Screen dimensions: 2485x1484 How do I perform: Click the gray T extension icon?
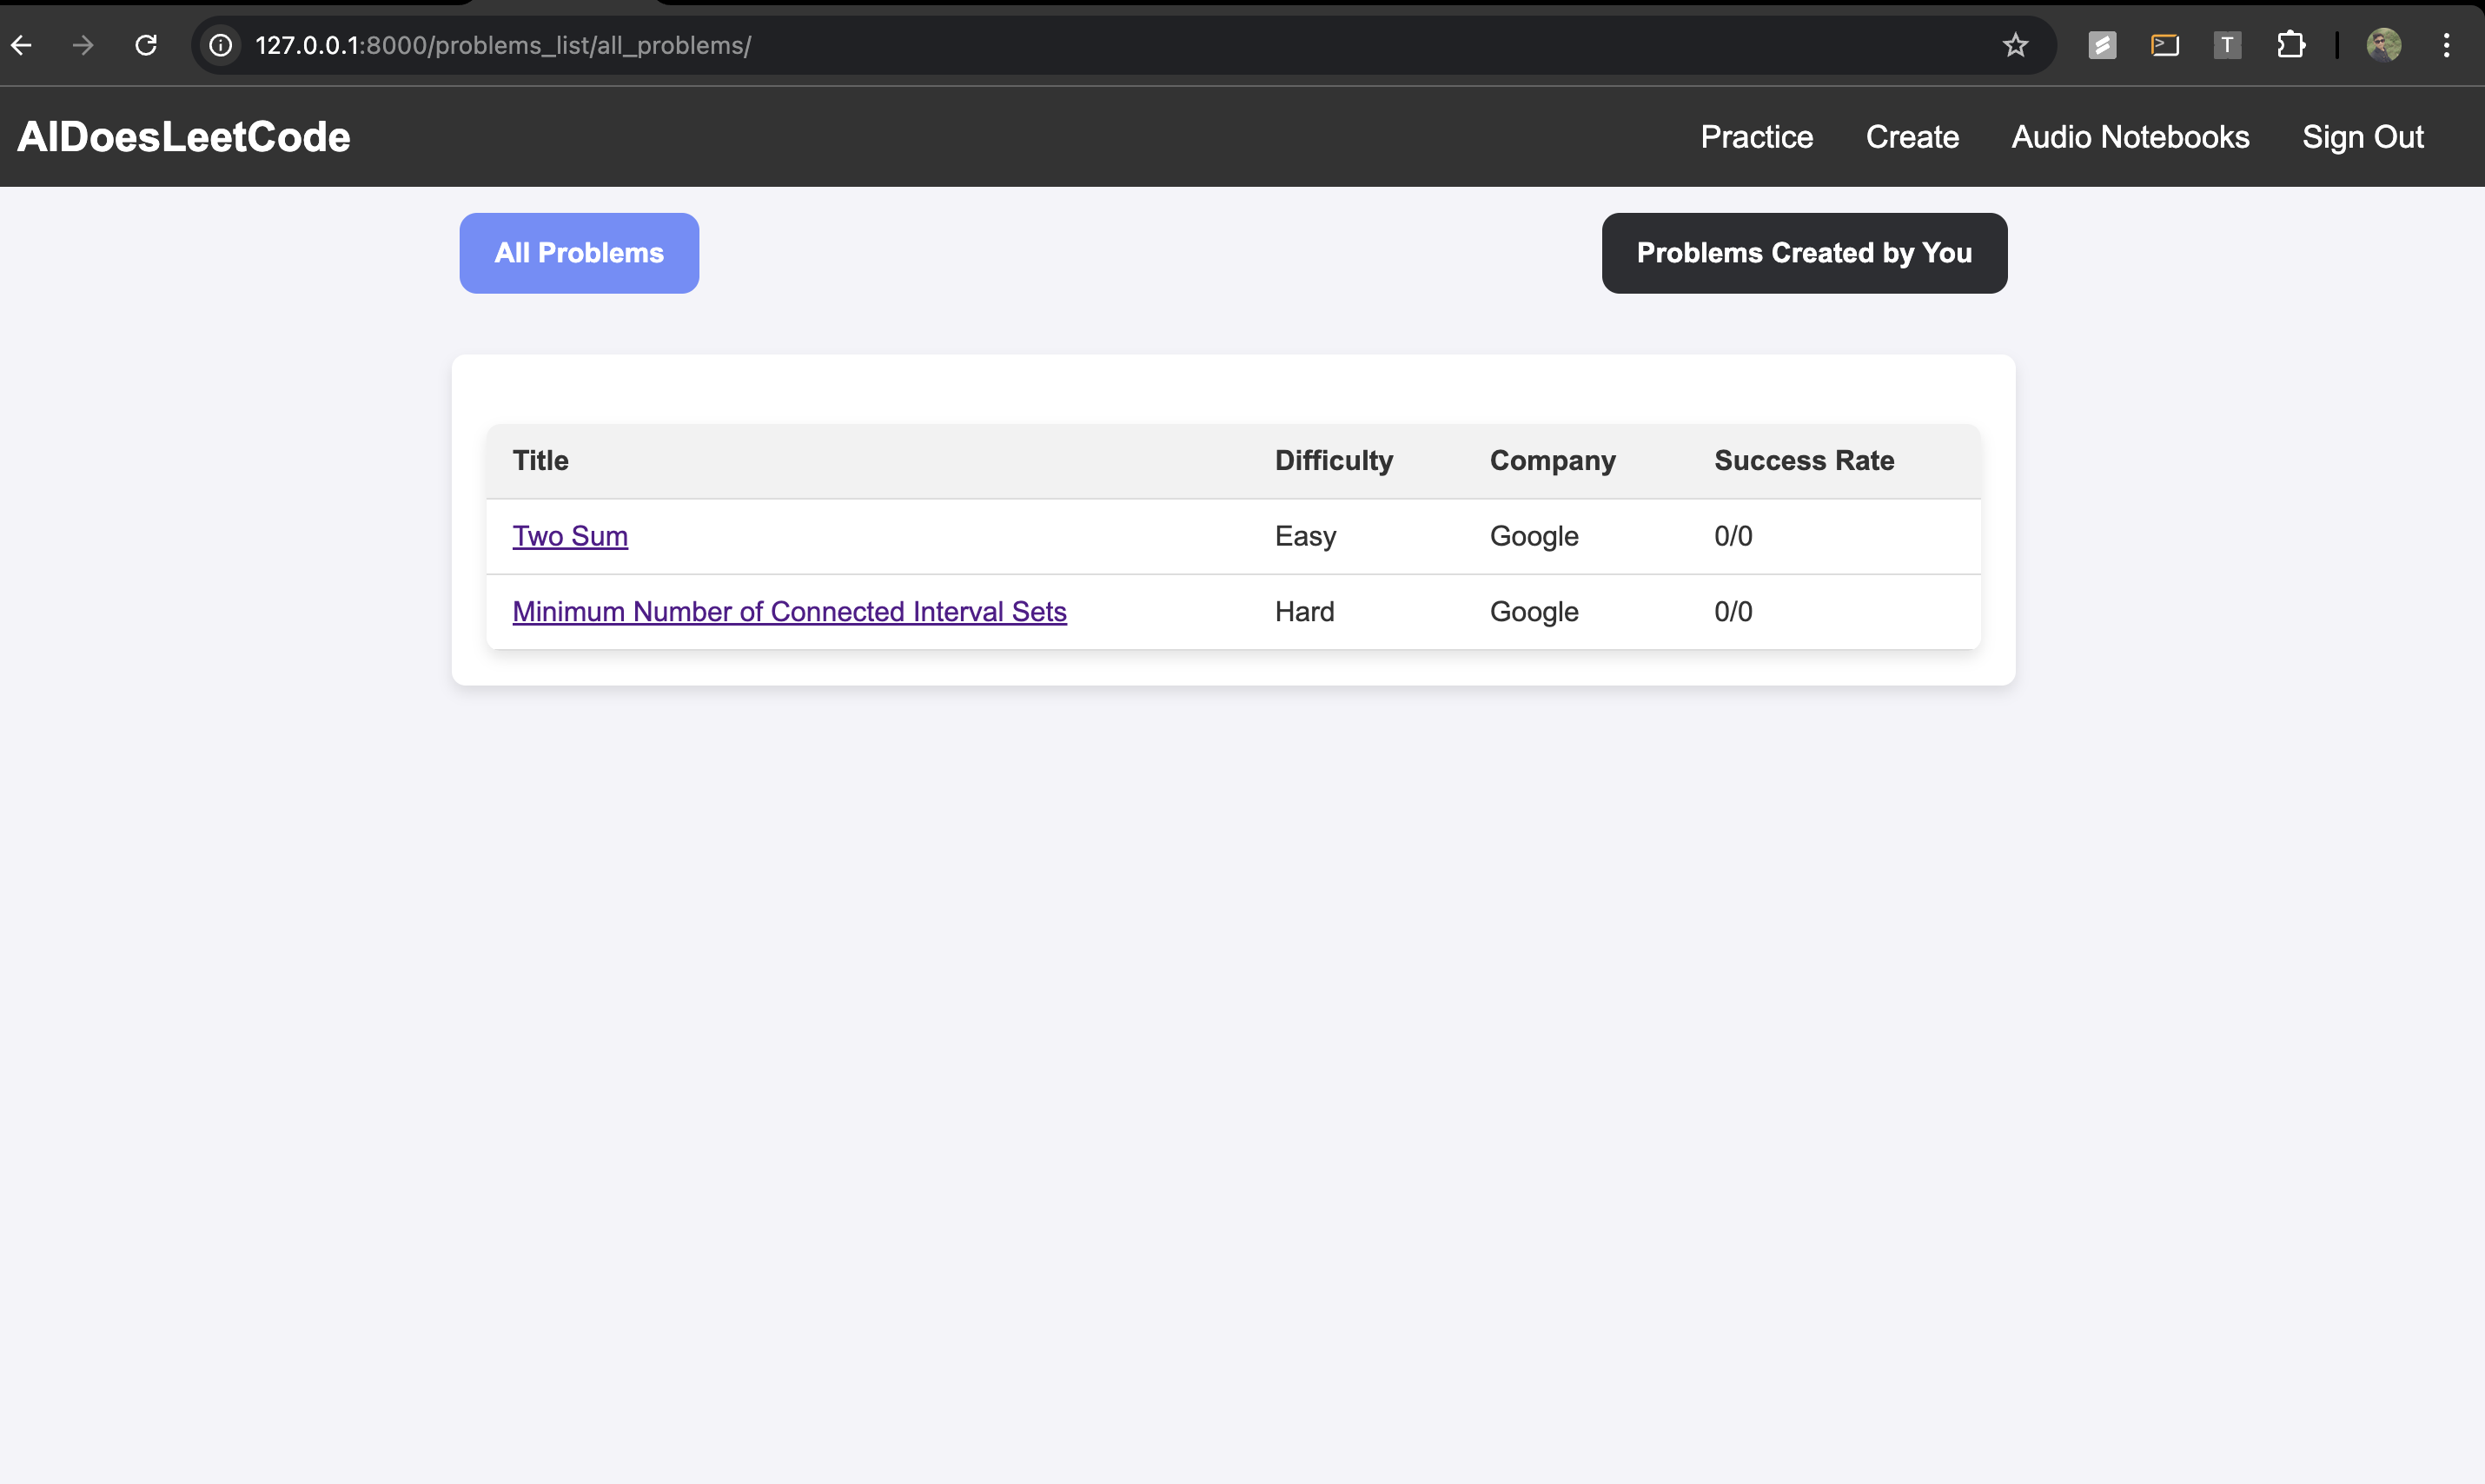(x=2227, y=45)
